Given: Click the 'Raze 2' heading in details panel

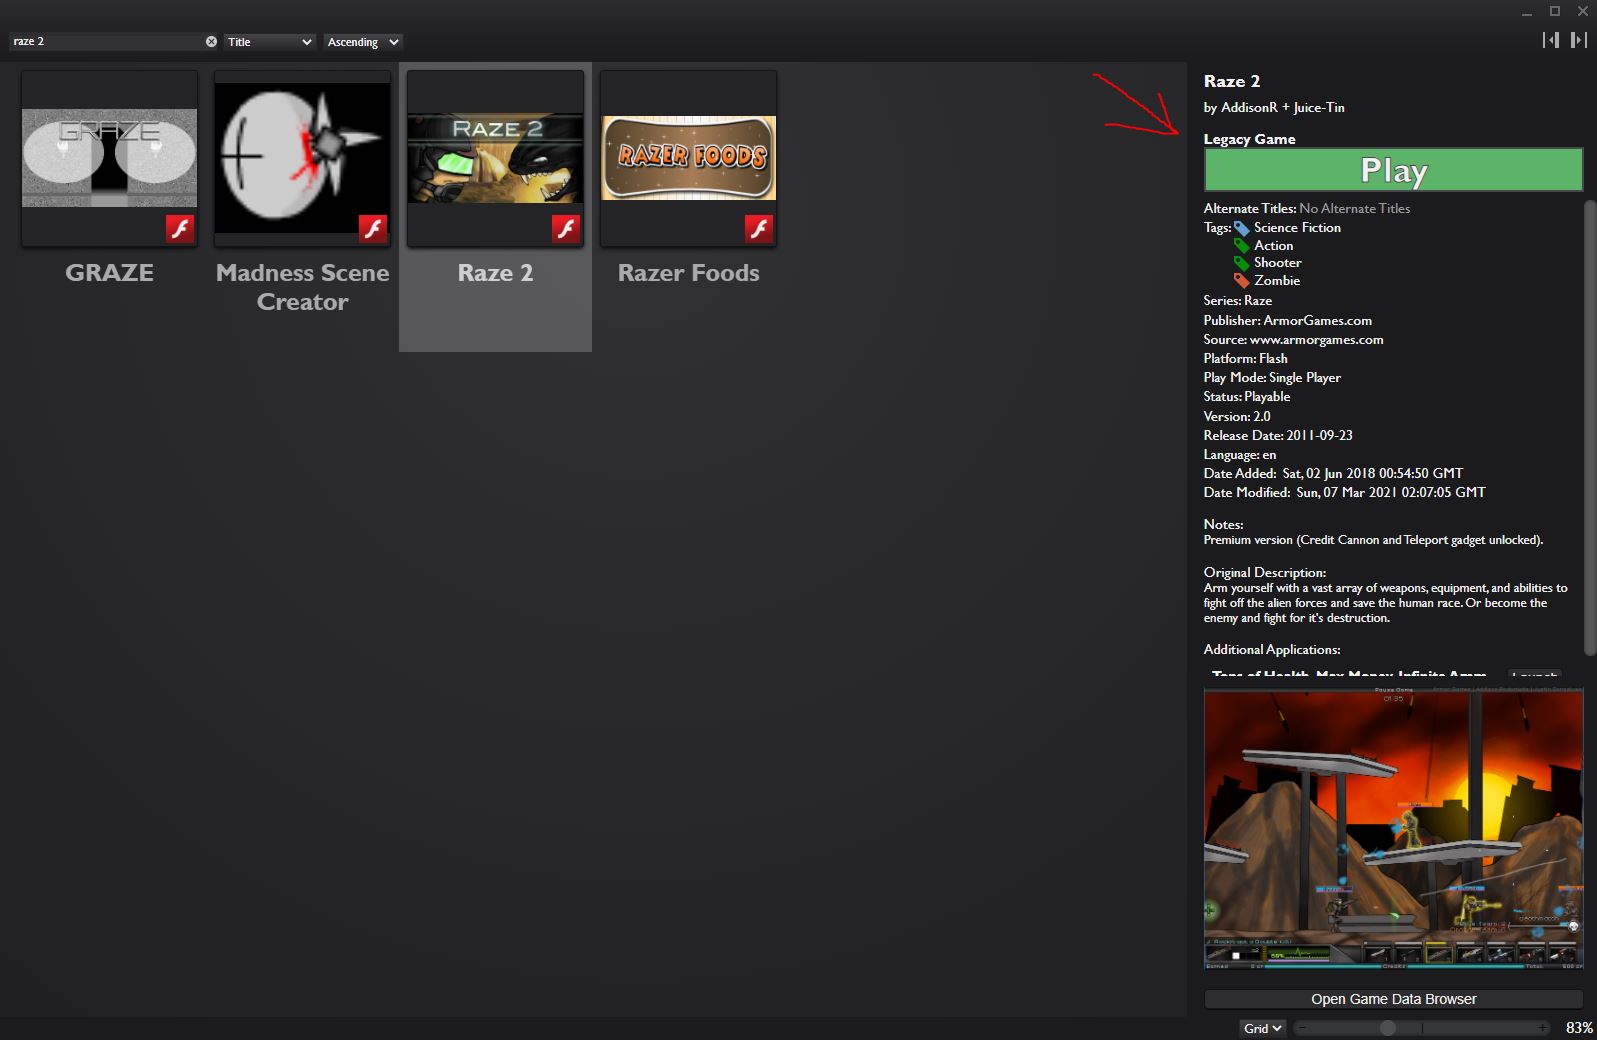Looking at the screenshot, I should tap(1231, 81).
